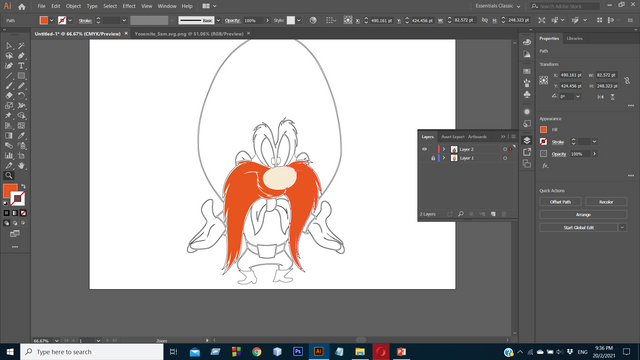Select the Column Graph tool
640x360 pixels.
coord(9,156)
